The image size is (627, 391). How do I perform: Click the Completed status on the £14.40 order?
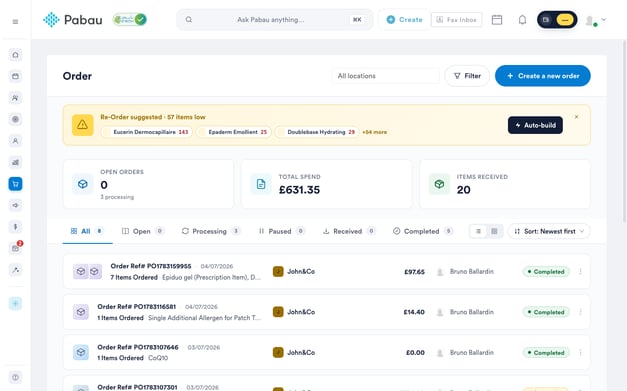546,312
